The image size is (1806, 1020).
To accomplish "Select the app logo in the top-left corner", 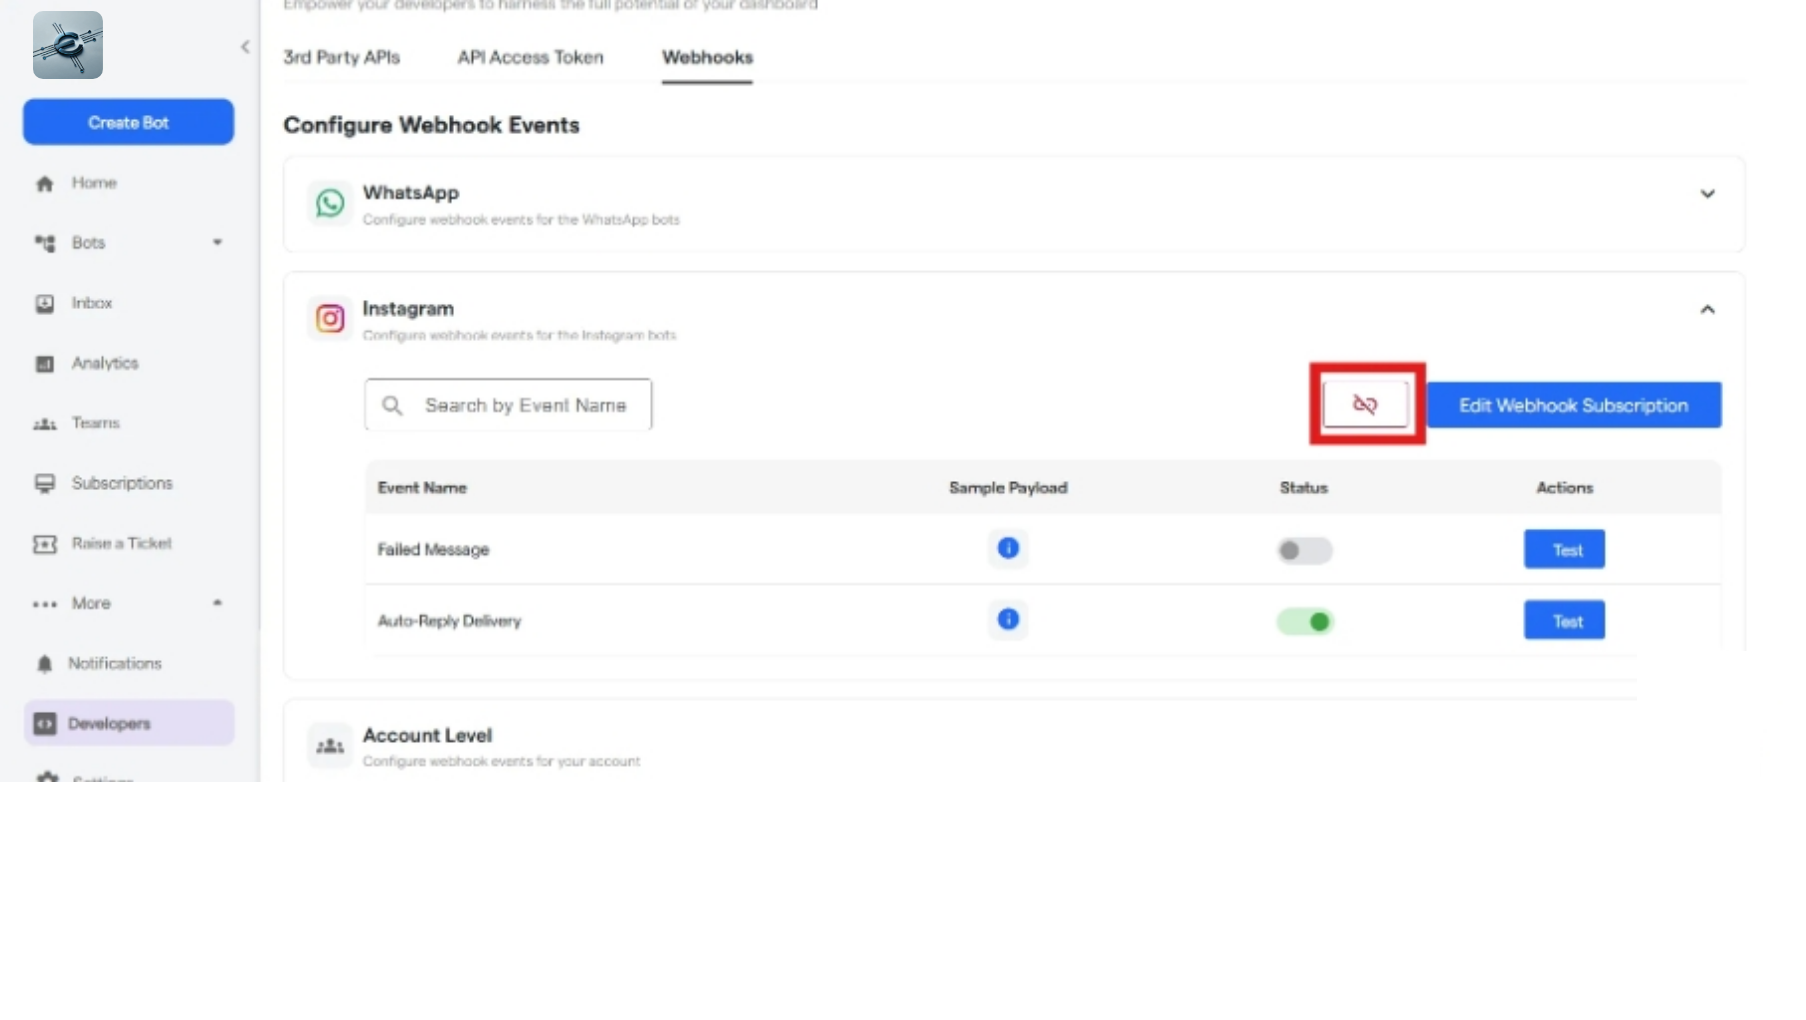I will (67, 44).
